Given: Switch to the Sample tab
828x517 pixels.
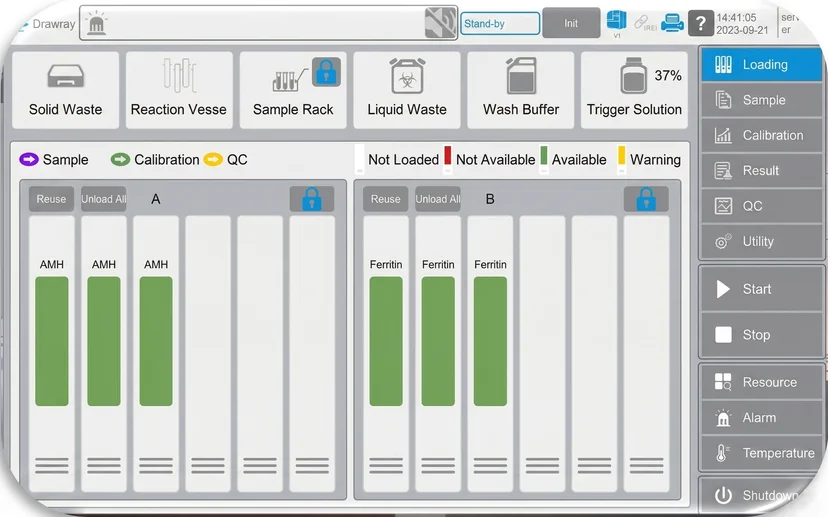Looking at the screenshot, I should pyautogui.click(x=761, y=100).
